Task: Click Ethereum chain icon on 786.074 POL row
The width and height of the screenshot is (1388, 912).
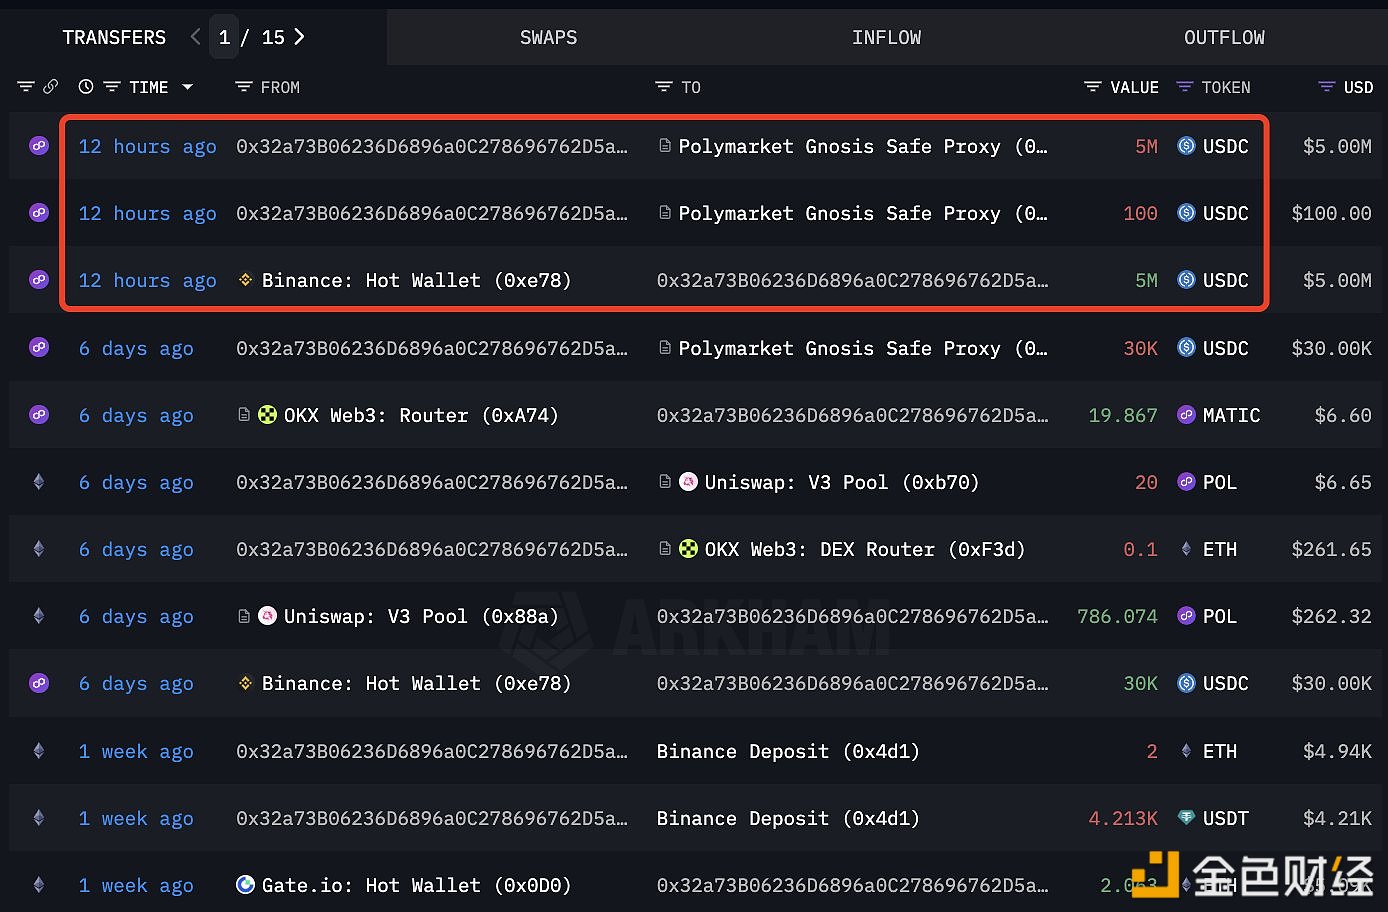Action: (x=39, y=616)
